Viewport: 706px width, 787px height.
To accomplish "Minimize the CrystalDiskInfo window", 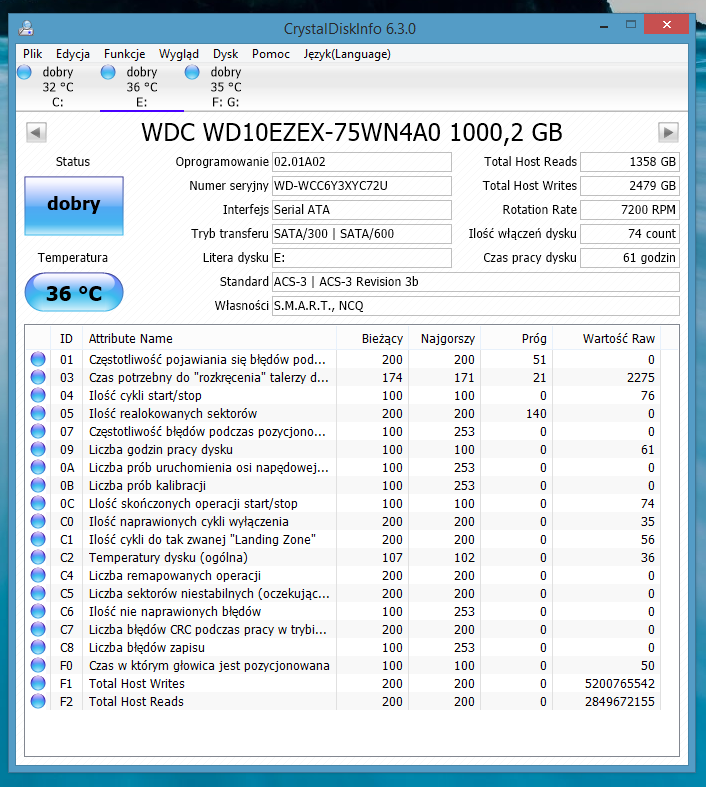I will (x=604, y=26).
